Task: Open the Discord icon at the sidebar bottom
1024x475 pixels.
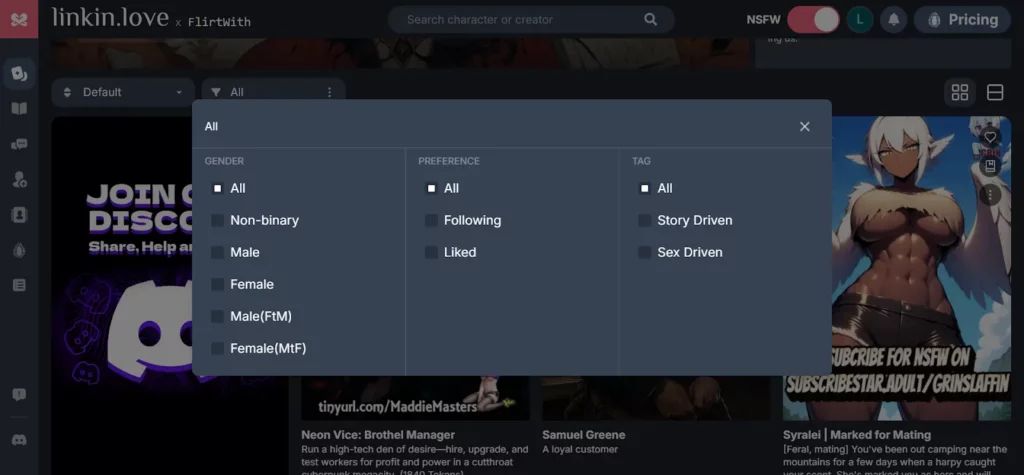Action: (19, 440)
